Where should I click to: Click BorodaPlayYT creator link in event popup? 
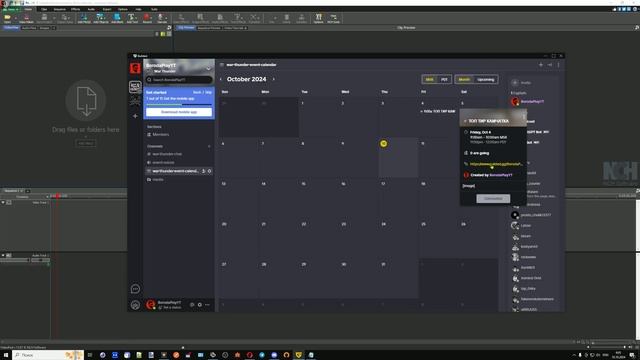[501, 175]
